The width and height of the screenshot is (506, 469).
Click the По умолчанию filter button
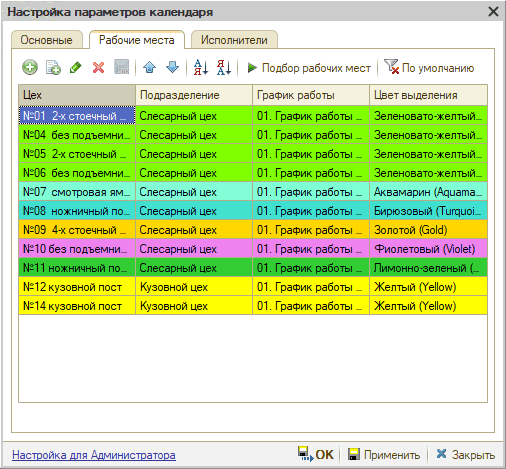click(x=429, y=68)
